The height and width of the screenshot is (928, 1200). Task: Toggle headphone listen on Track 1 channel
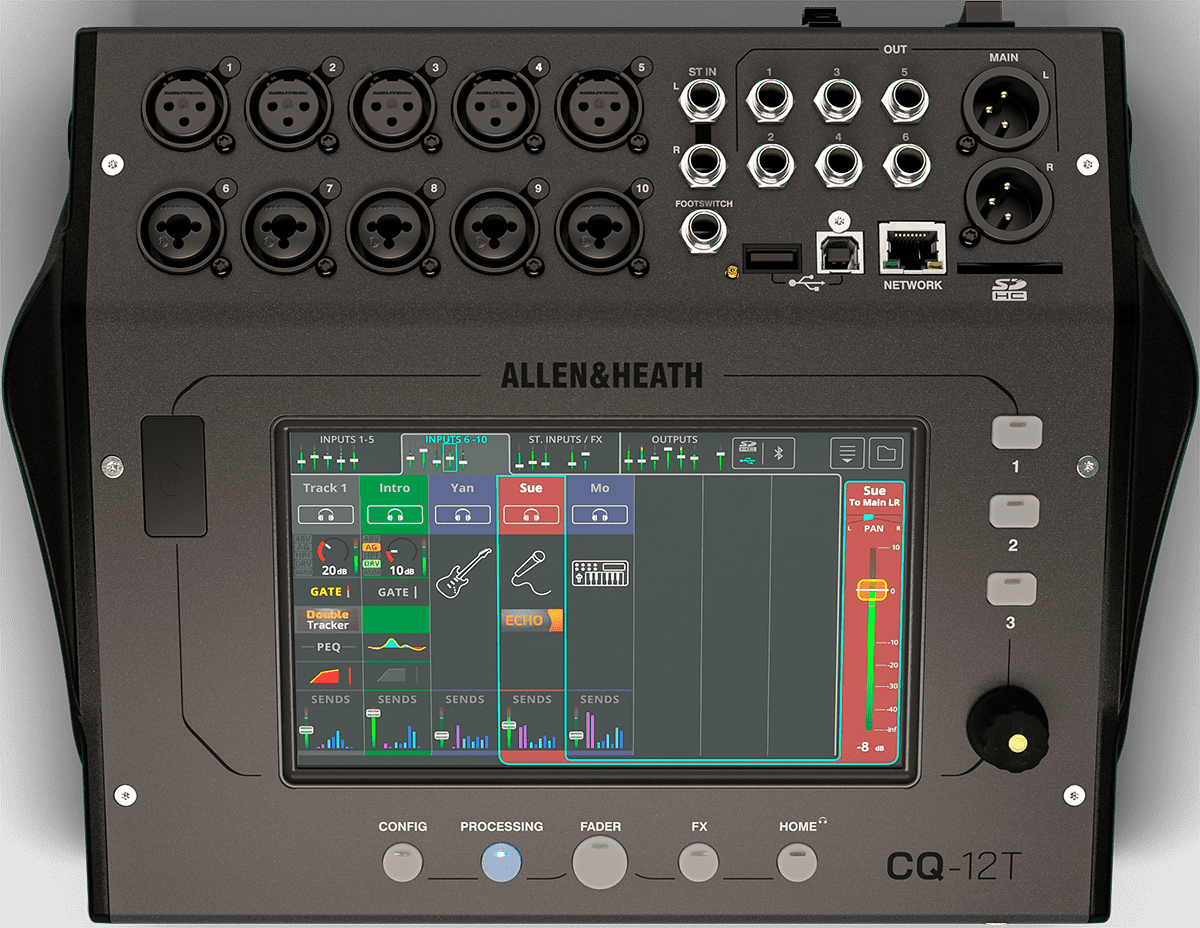click(x=326, y=515)
